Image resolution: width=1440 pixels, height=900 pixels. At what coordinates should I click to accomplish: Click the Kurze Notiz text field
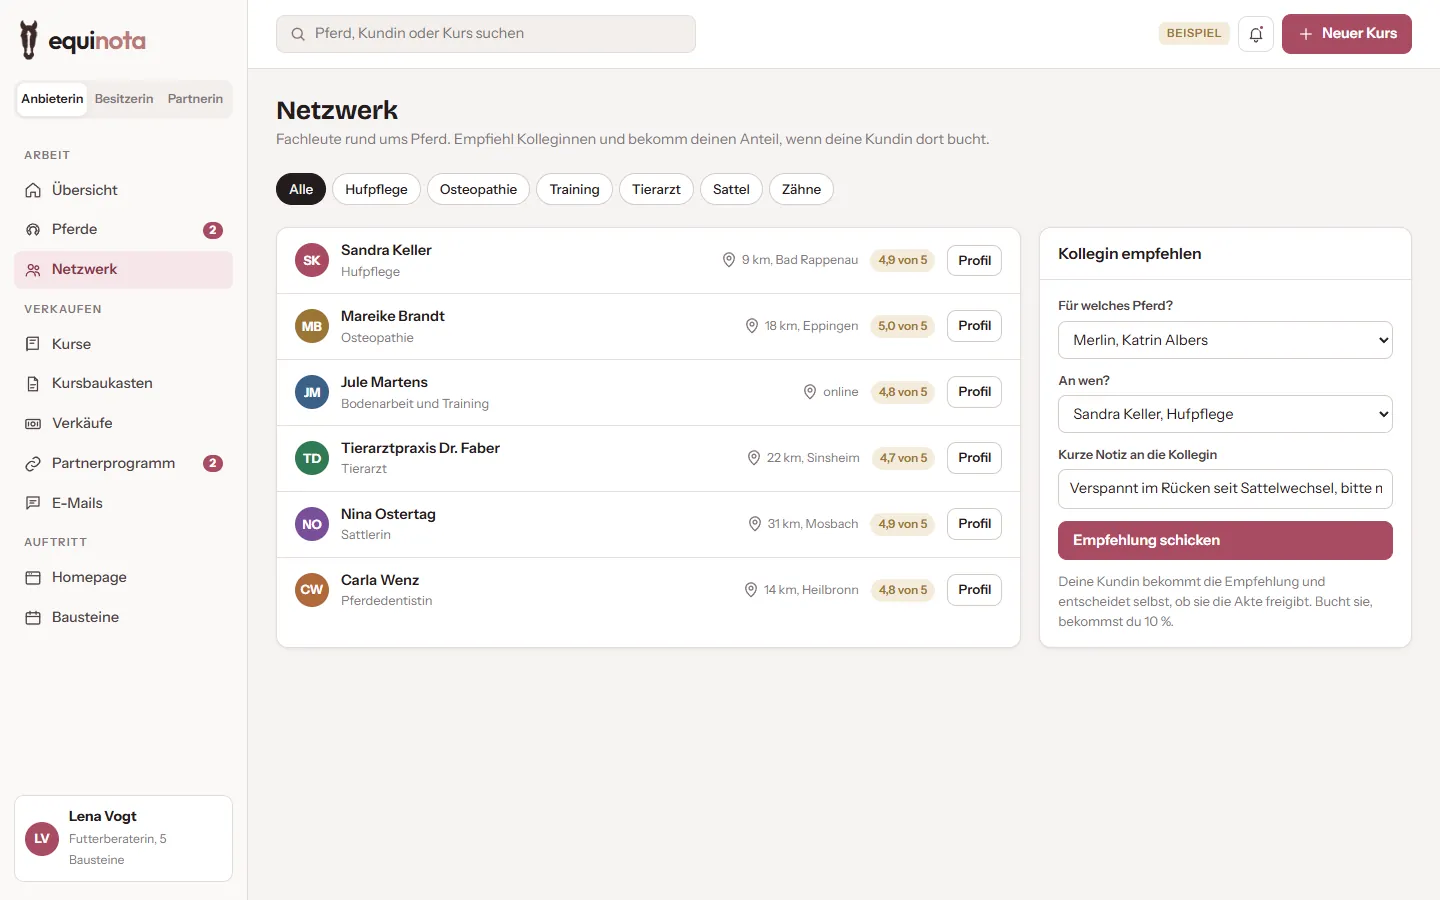[x=1225, y=489]
